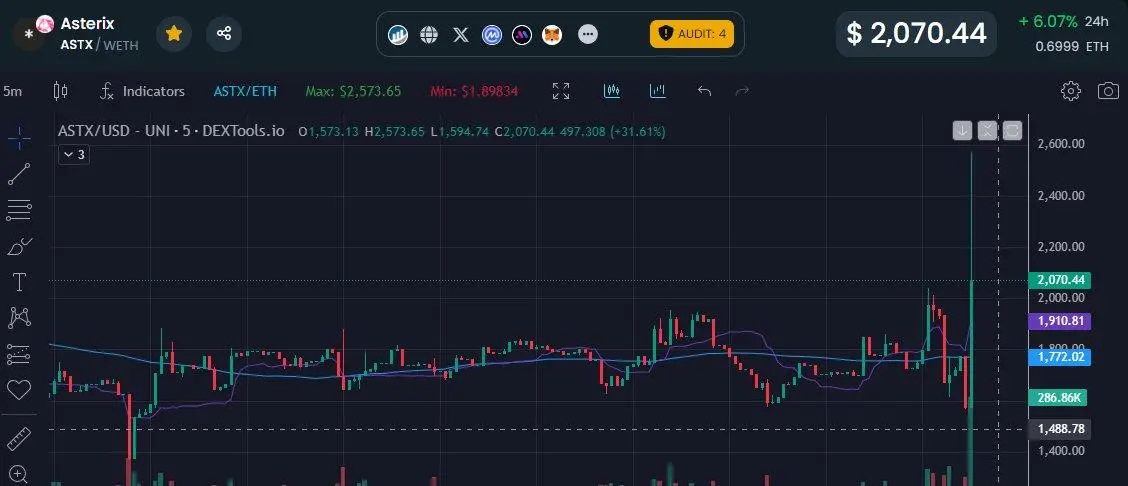The height and width of the screenshot is (486, 1128).
Task: Open chart settings gear
Action: tap(1070, 91)
